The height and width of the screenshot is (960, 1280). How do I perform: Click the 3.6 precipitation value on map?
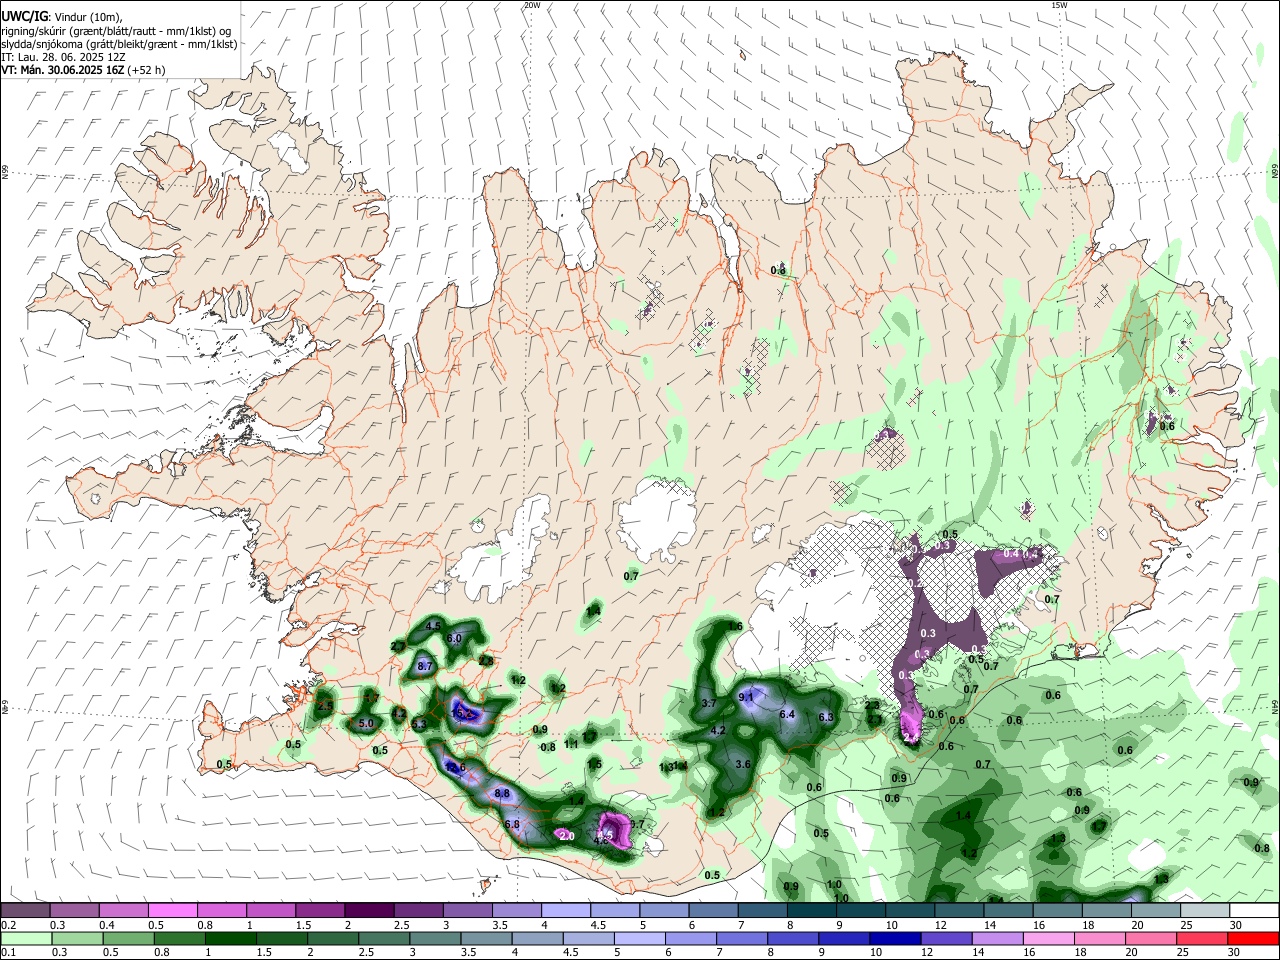pyautogui.click(x=743, y=764)
